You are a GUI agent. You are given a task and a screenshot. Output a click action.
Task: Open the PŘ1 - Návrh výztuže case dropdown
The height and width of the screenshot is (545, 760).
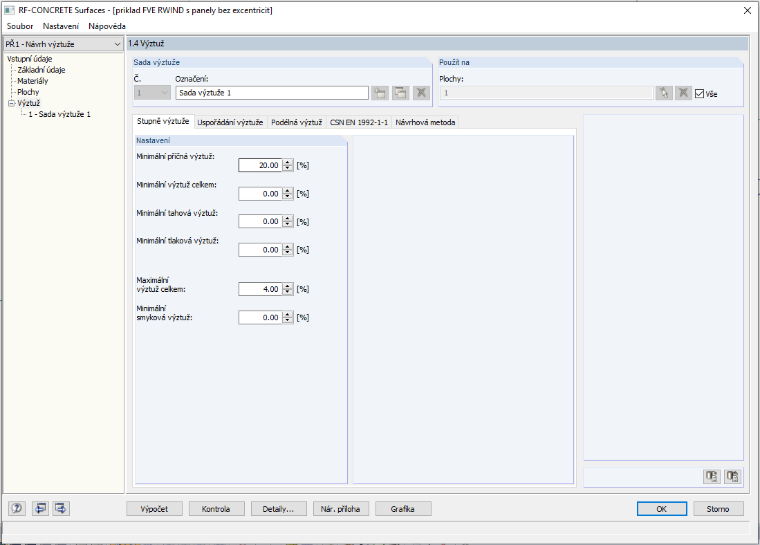[x=117, y=44]
